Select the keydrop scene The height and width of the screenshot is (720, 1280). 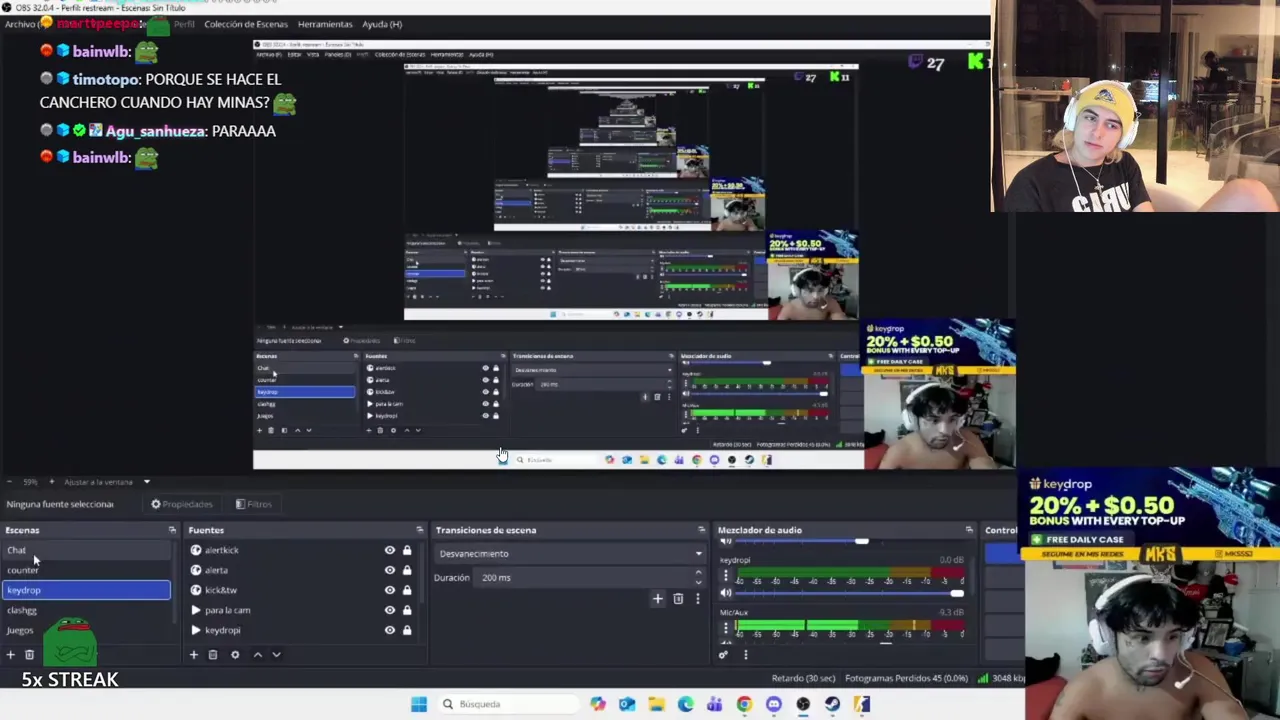click(x=86, y=590)
